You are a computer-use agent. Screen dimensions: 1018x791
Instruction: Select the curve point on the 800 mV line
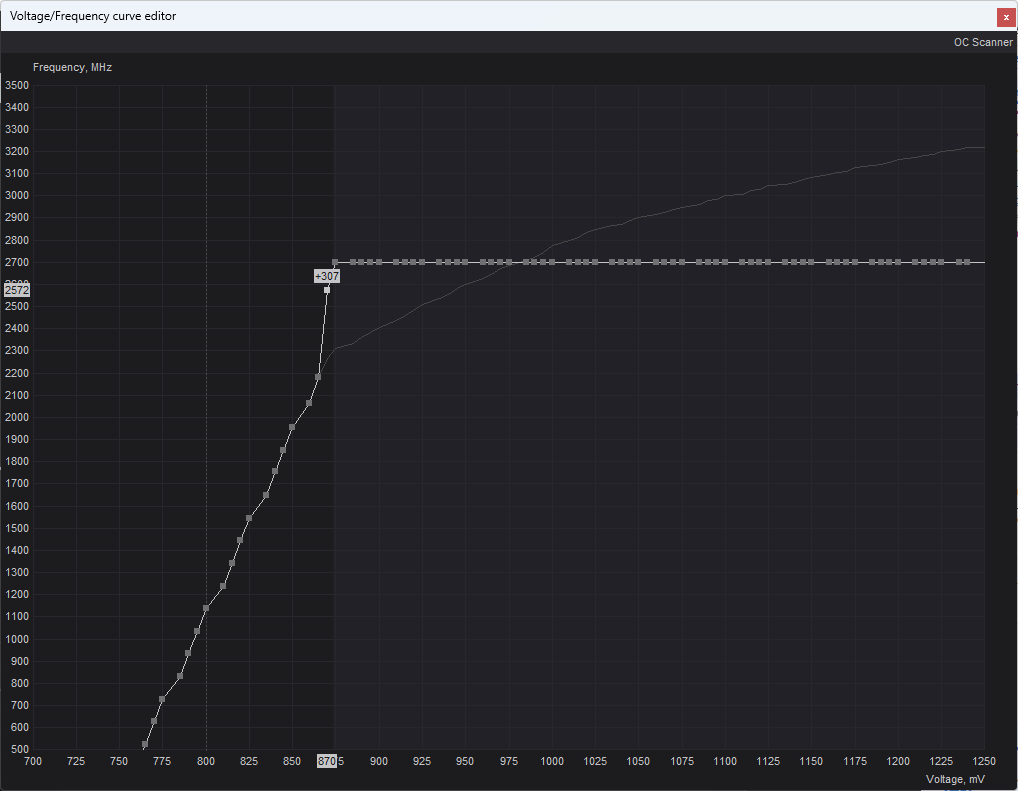206,608
